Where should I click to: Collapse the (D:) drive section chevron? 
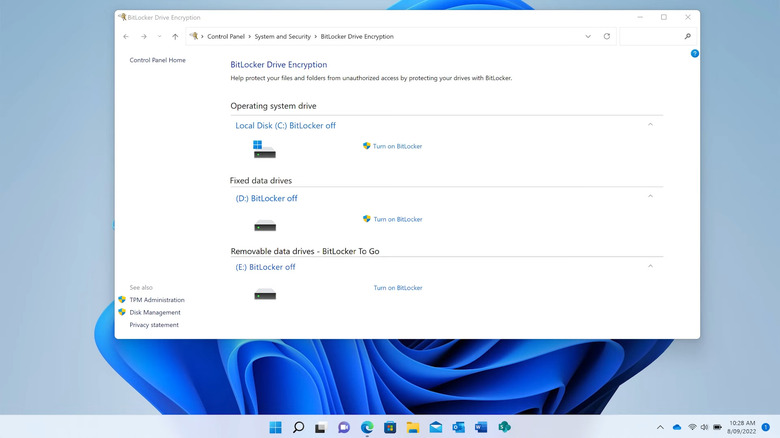pyautogui.click(x=650, y=197)
